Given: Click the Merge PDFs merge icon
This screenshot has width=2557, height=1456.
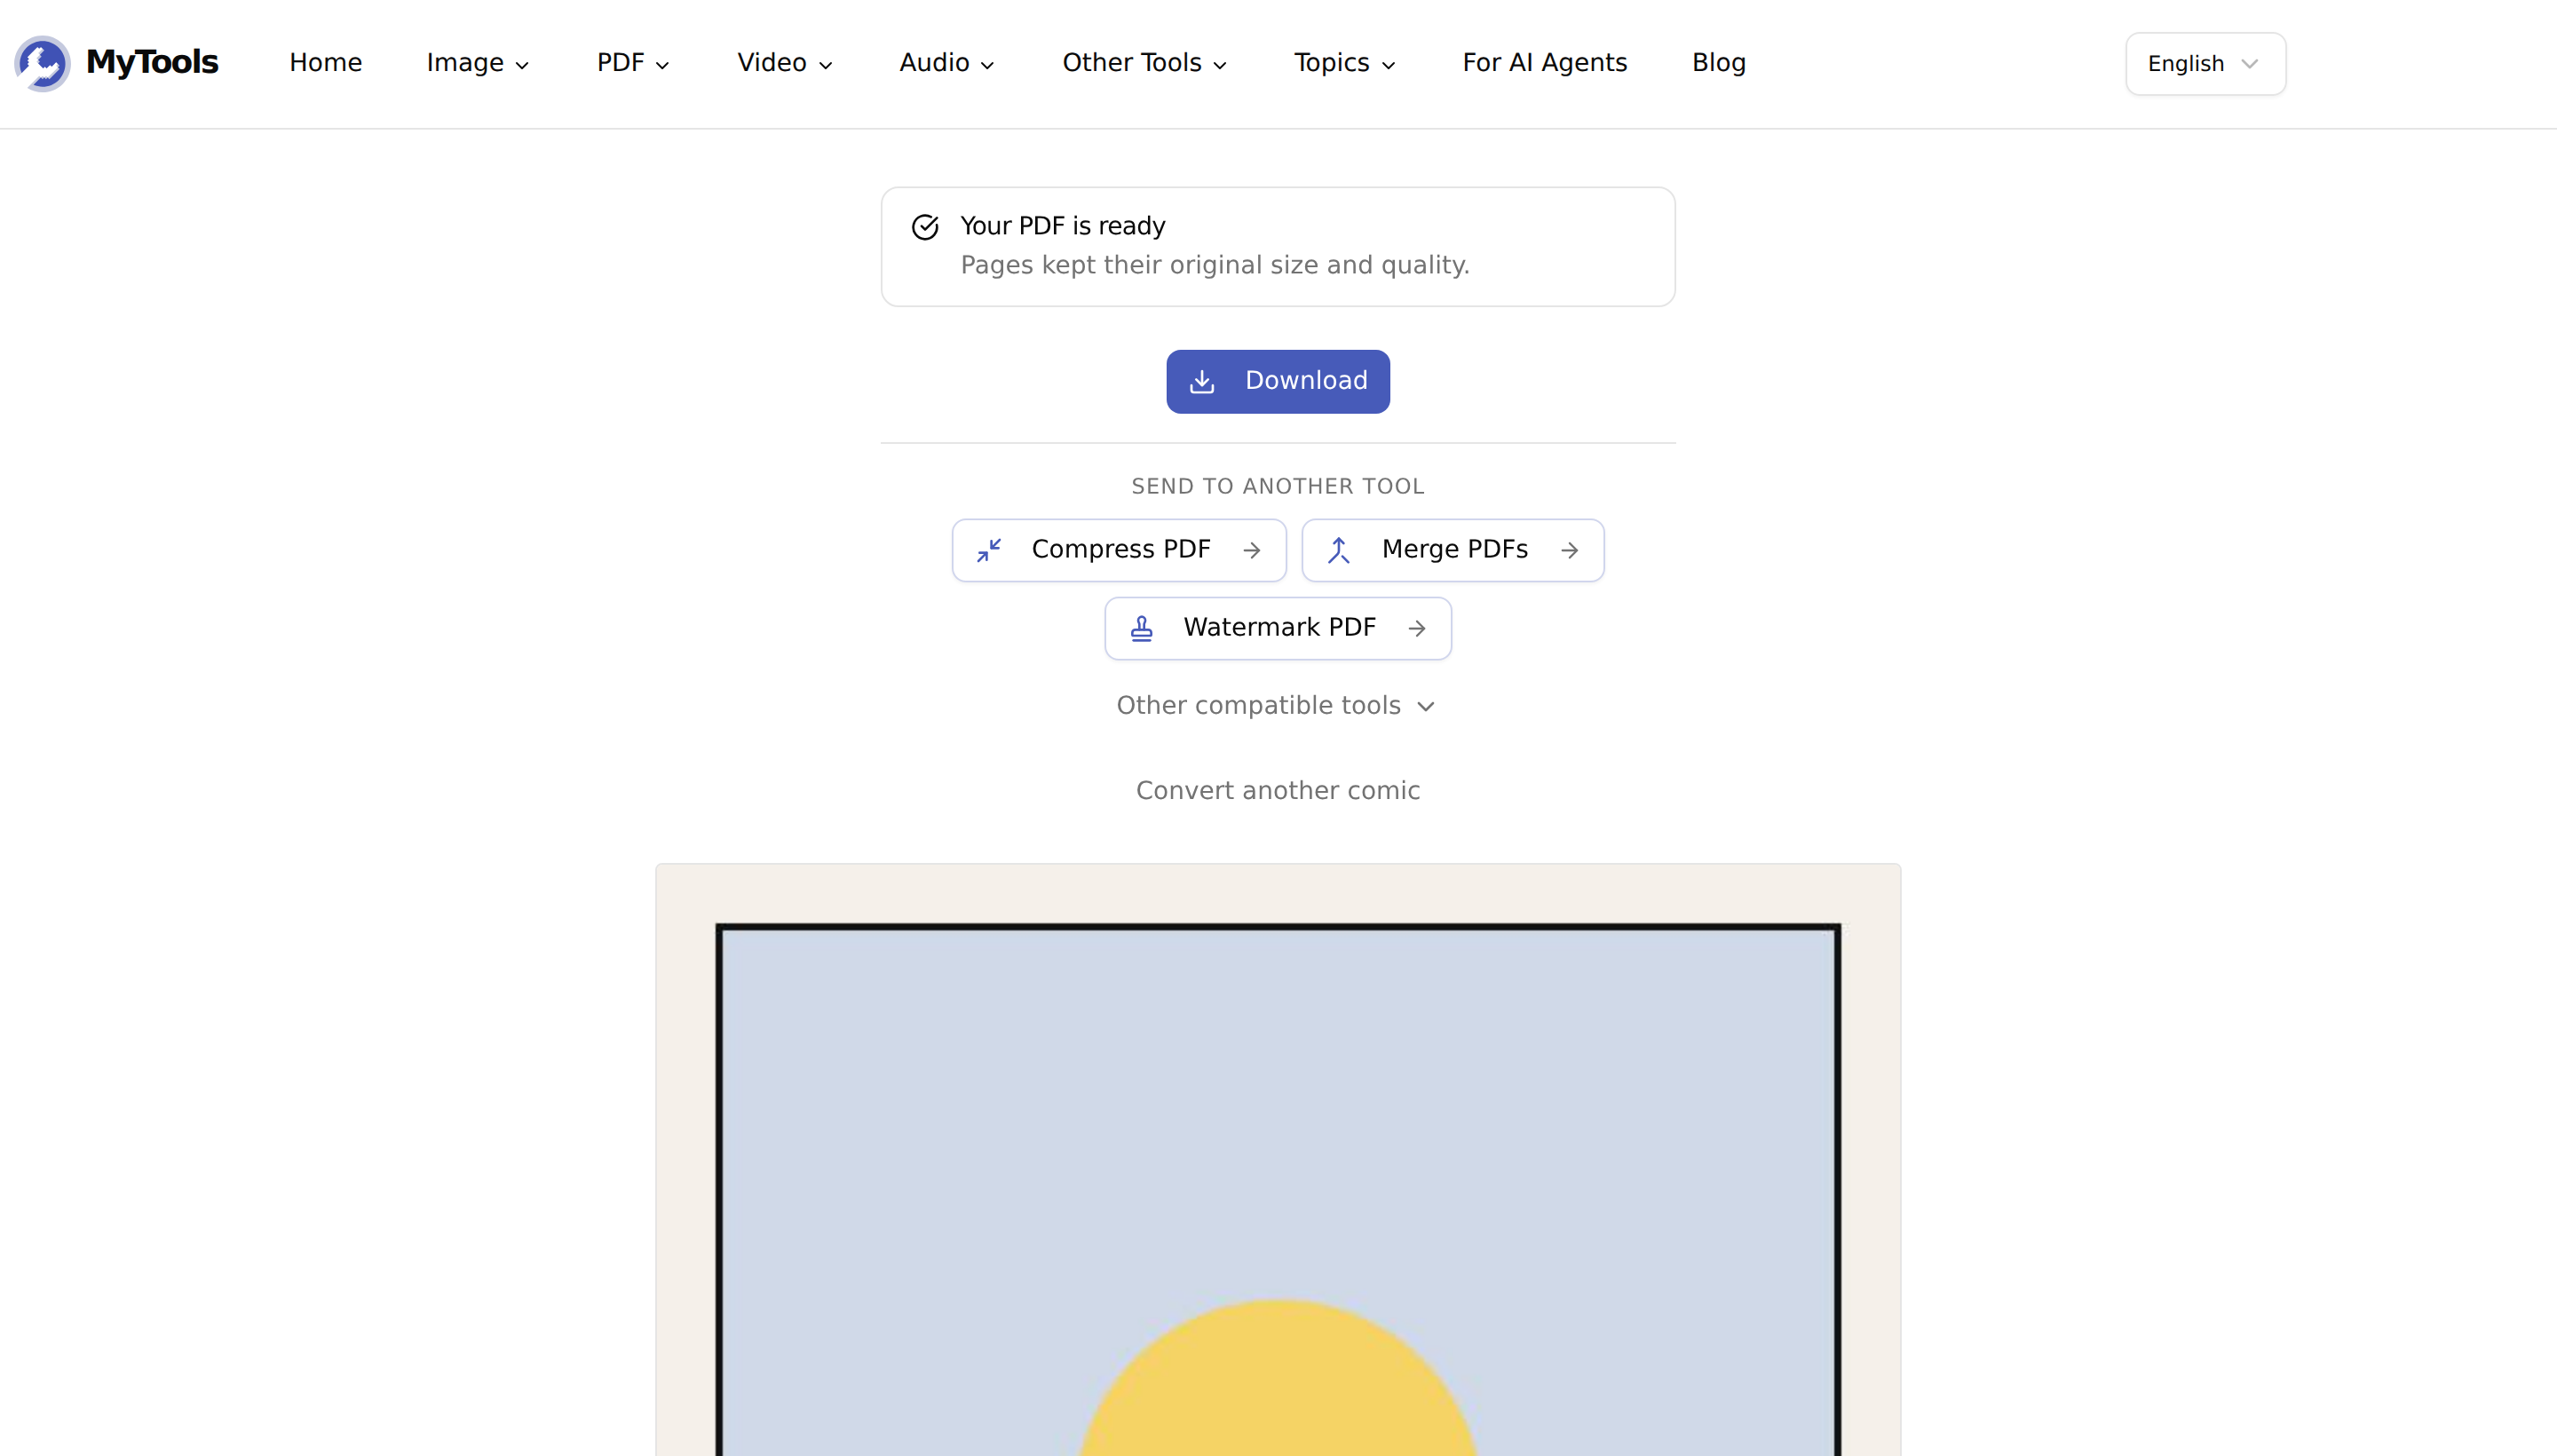Looking at the screenshot, I should pyautogui.click(x=1339, y=550).
